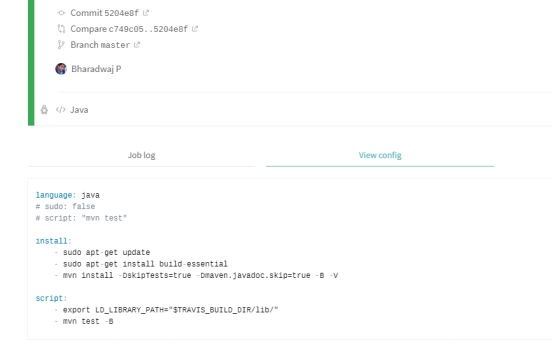Open external link icon next to Branch master
554x364 pixels.
[x=137, y=45]
